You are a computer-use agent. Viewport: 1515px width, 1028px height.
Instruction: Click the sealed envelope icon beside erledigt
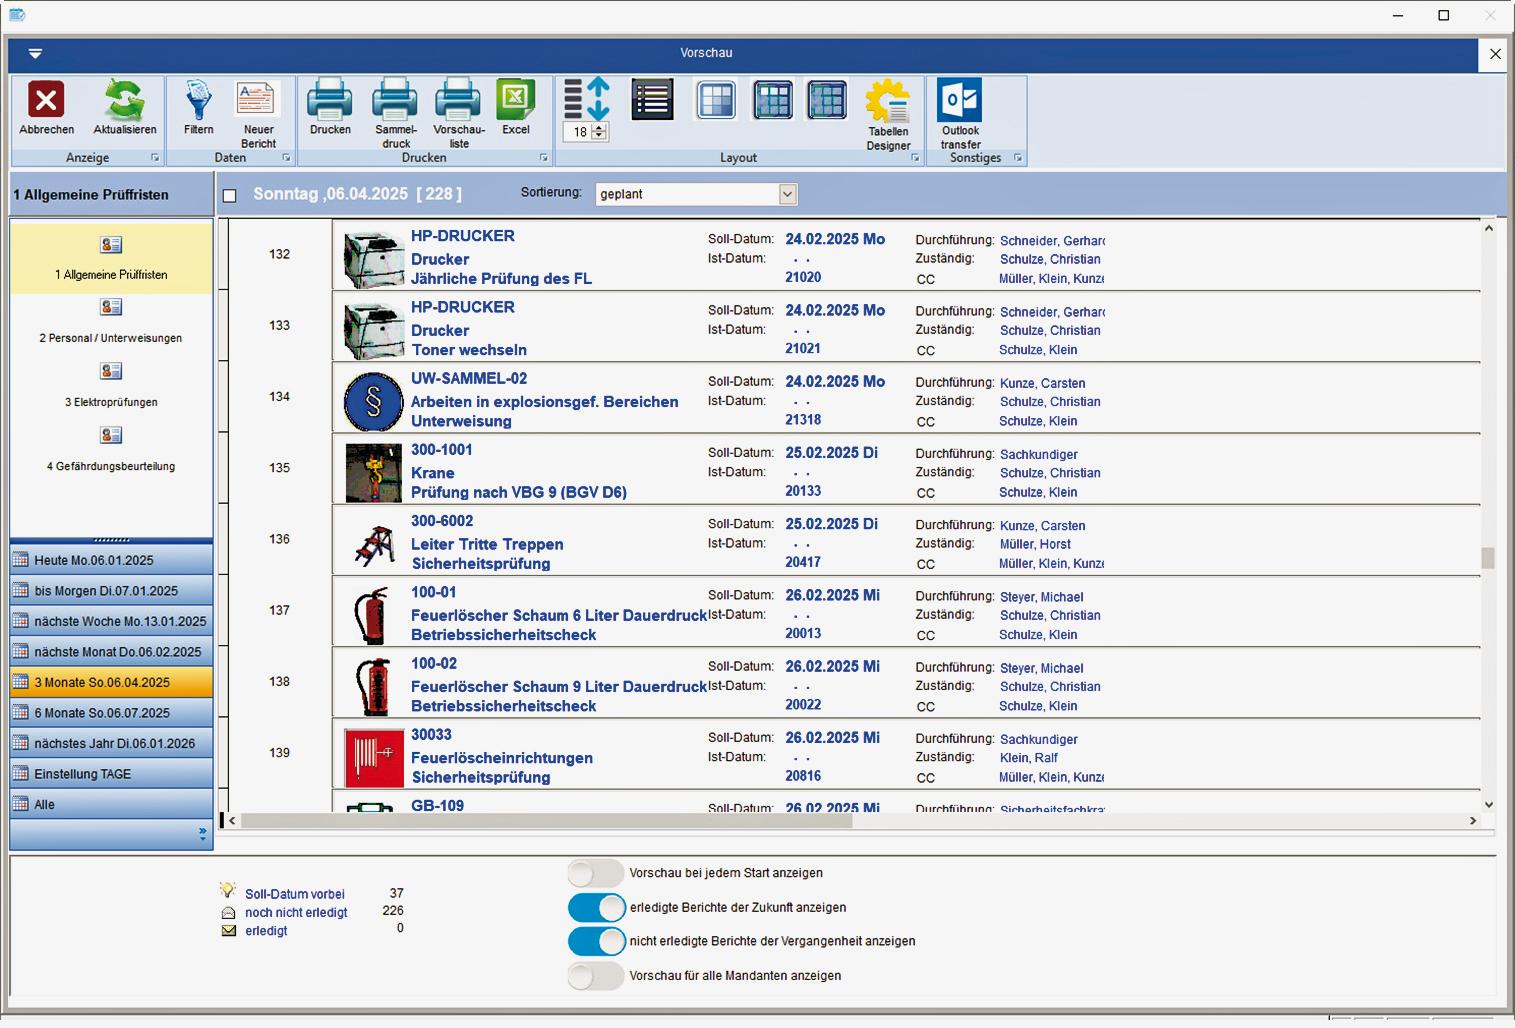228,930
